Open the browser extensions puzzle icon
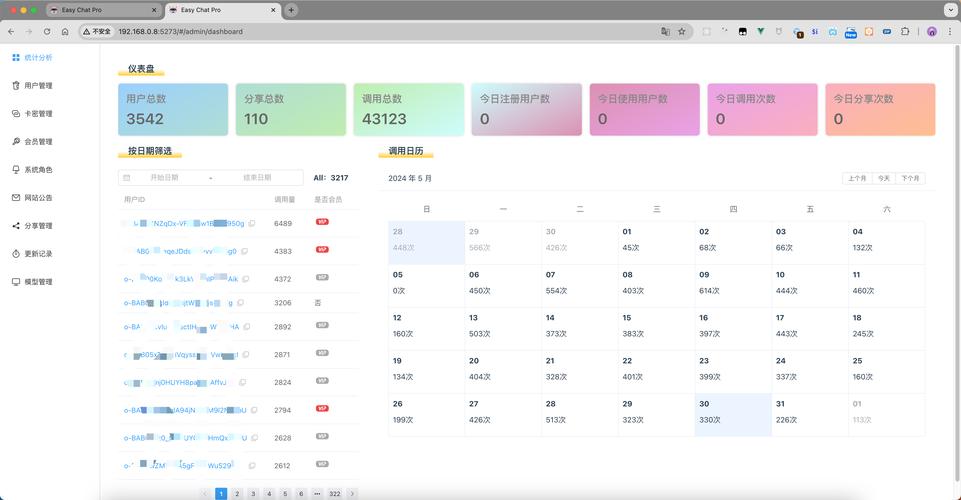 pyautogui.click(x=905, y=31)
